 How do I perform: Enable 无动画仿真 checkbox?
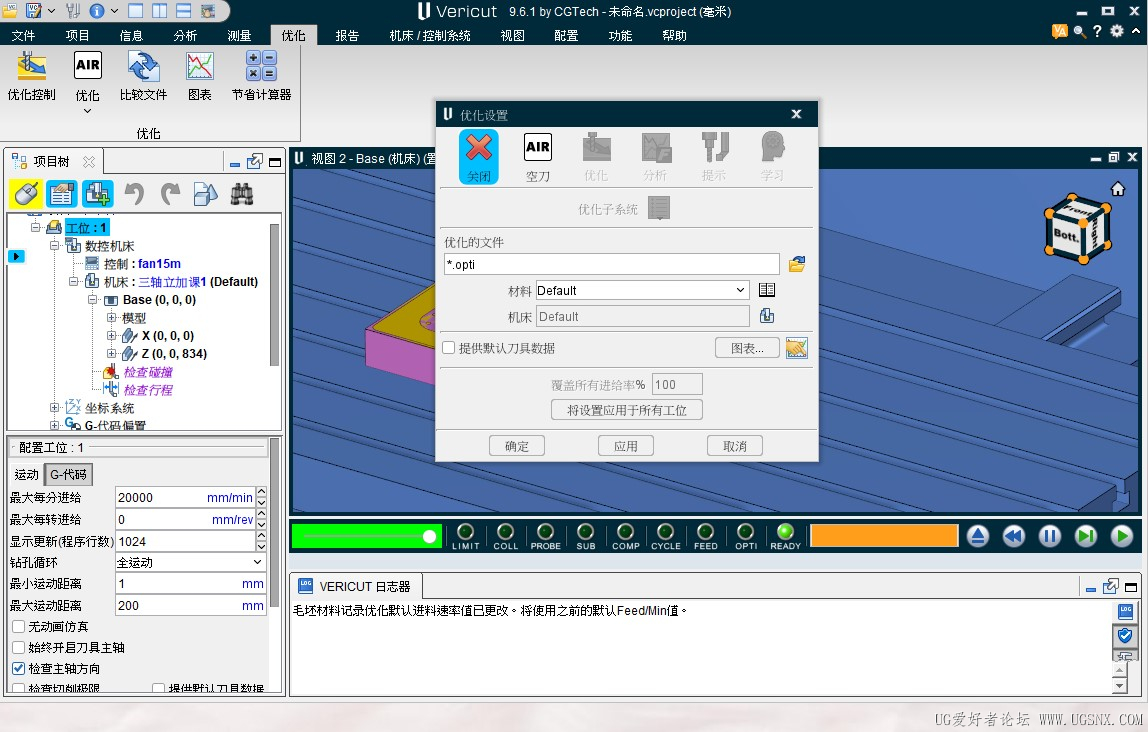pyautogui.click(x=19, y=627)
